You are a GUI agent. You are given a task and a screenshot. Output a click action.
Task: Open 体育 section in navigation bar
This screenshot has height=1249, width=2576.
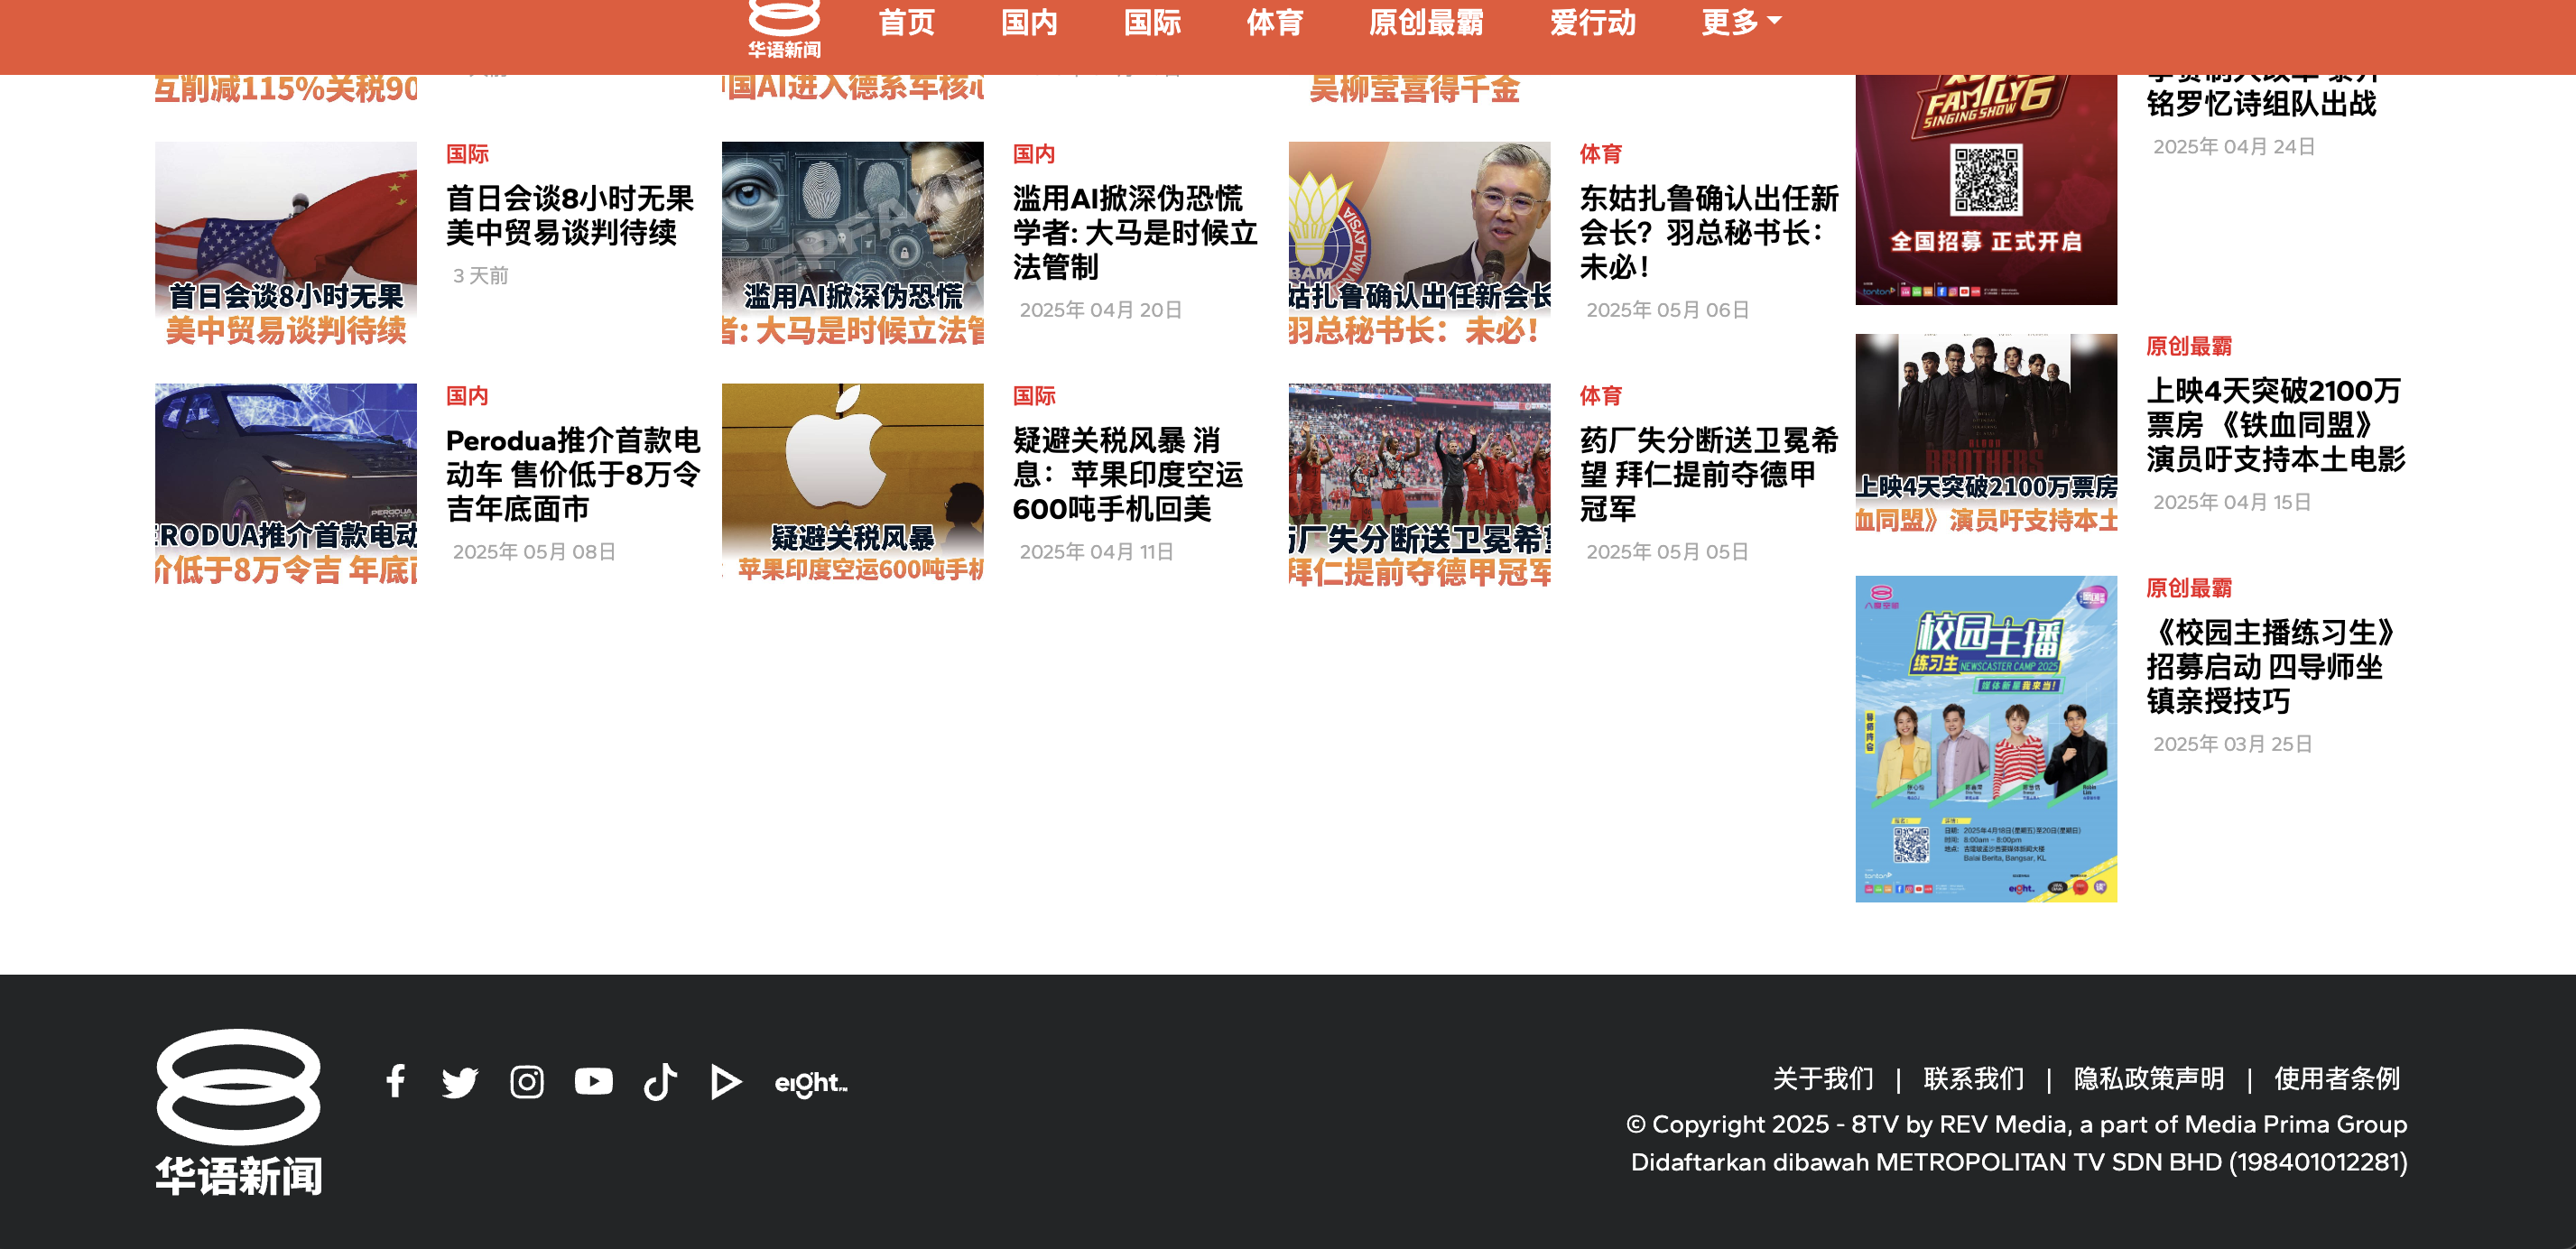click(1275, 22)
